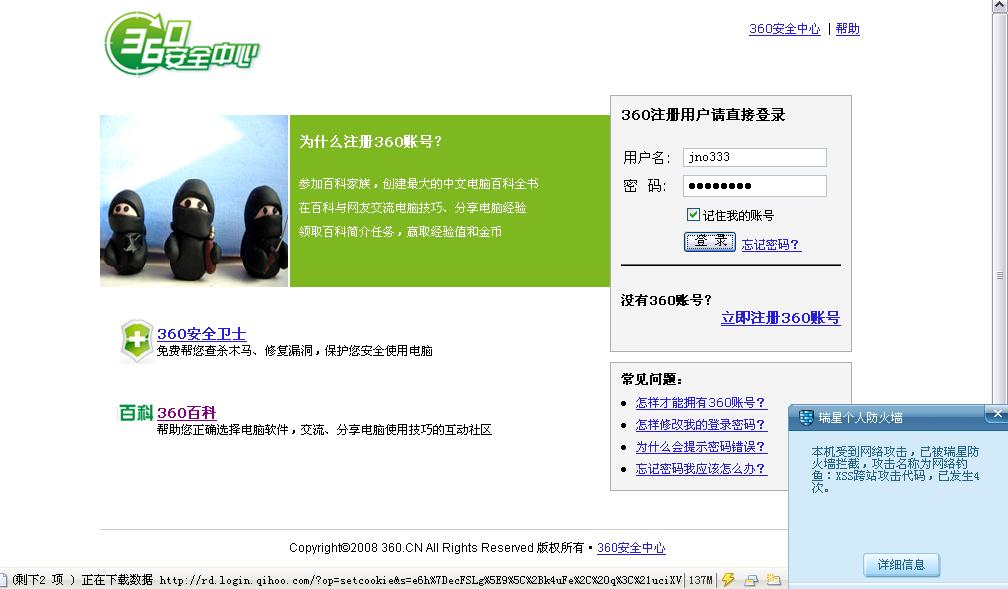The width and height of the screenshot is (1008, 589).
Task: Click the Rising firewall popup shield icon
Action: tap(806, 417)
